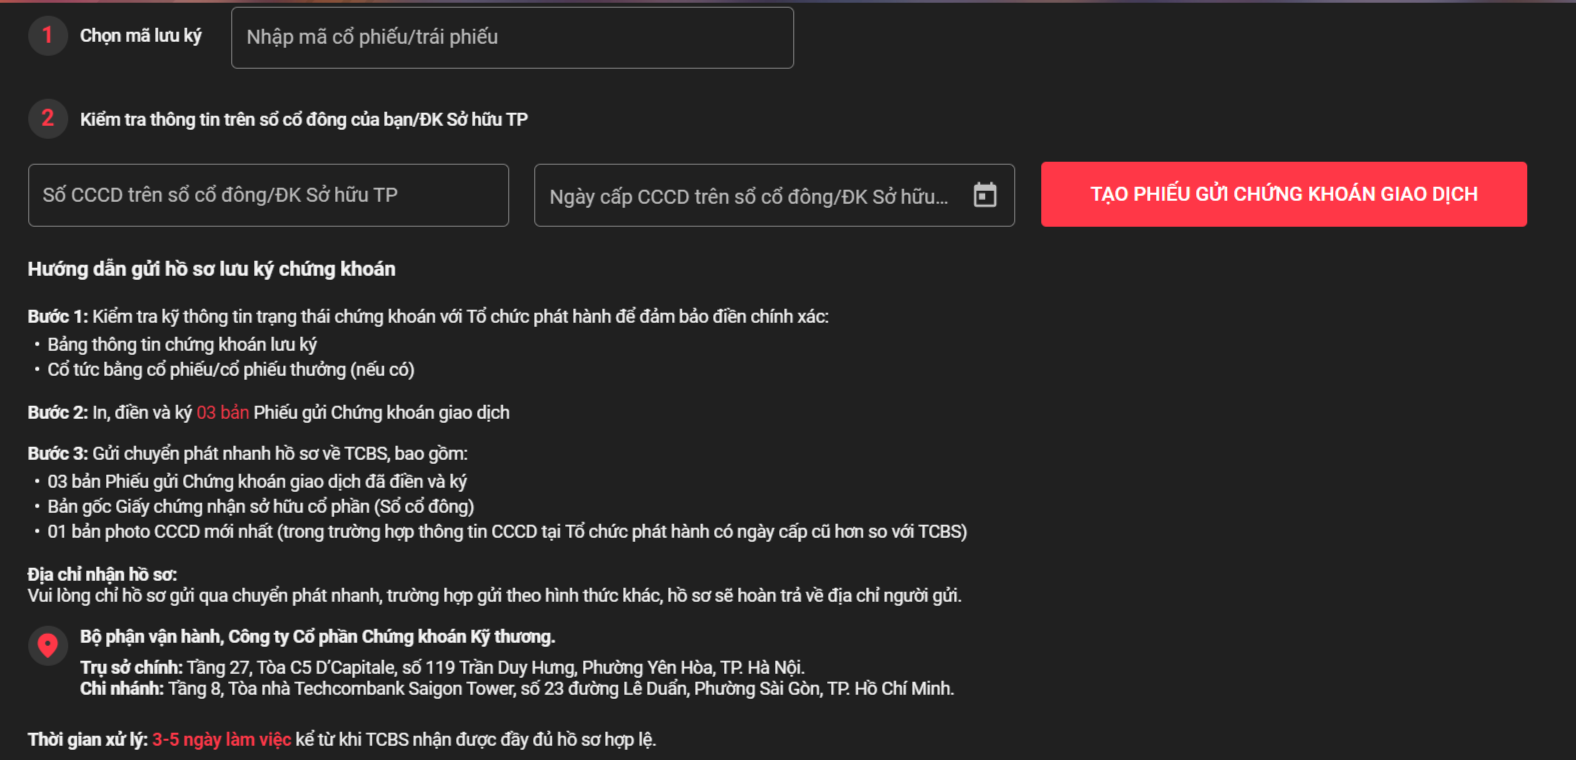Open the calendar date picker icon

pyautogui.click(x=985, y=195)
